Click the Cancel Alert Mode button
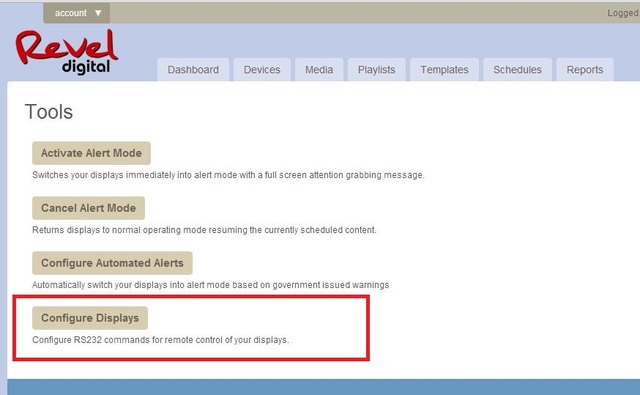Image resolution: width=640 pixels, height=395 pixels. coord(89,208)
